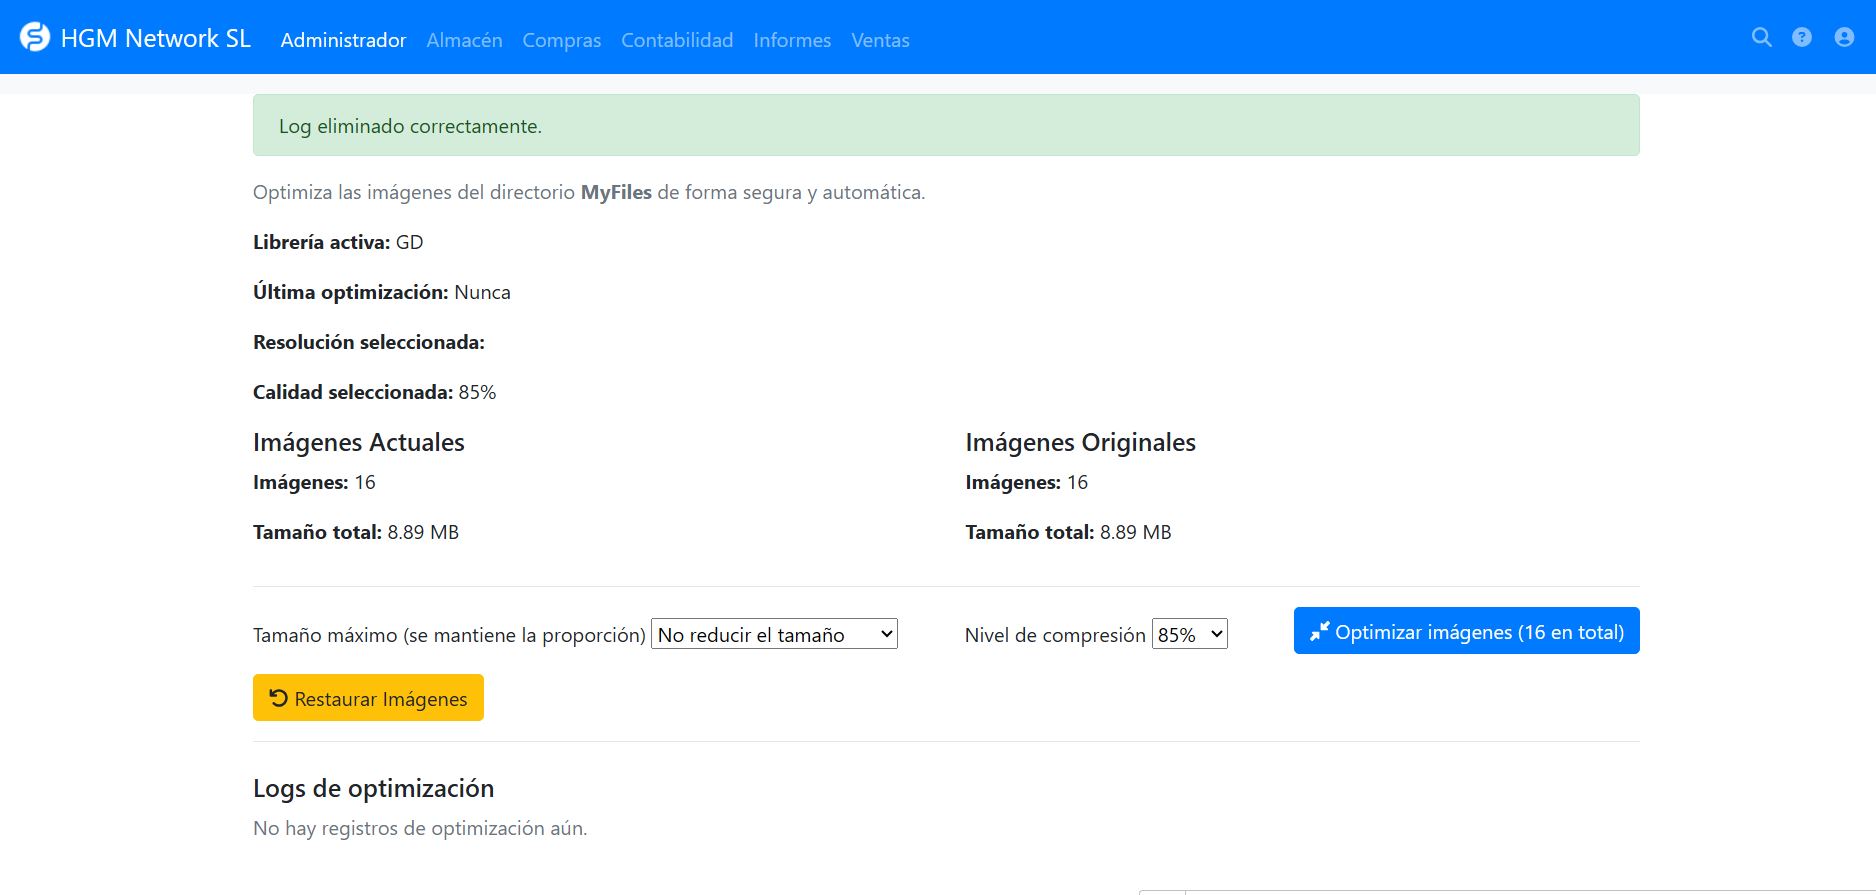The height and width of the screenshot is (895, 1876).
Task: Open the search magnifier in the navbar
Action: pos(1761,37)
